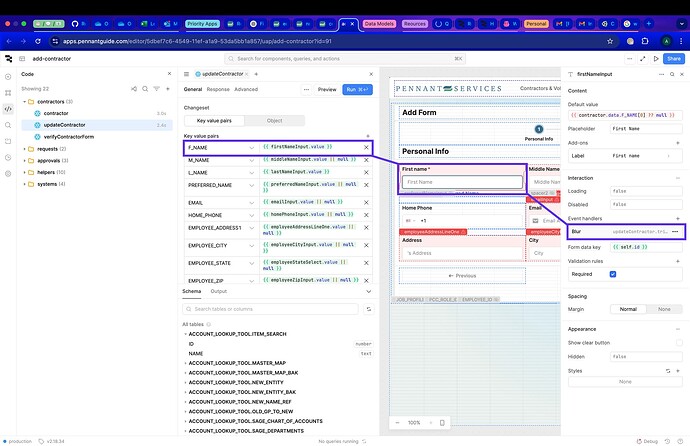690x446 pixels.
Task: Click the Share button
Action: tap(674, 58)
